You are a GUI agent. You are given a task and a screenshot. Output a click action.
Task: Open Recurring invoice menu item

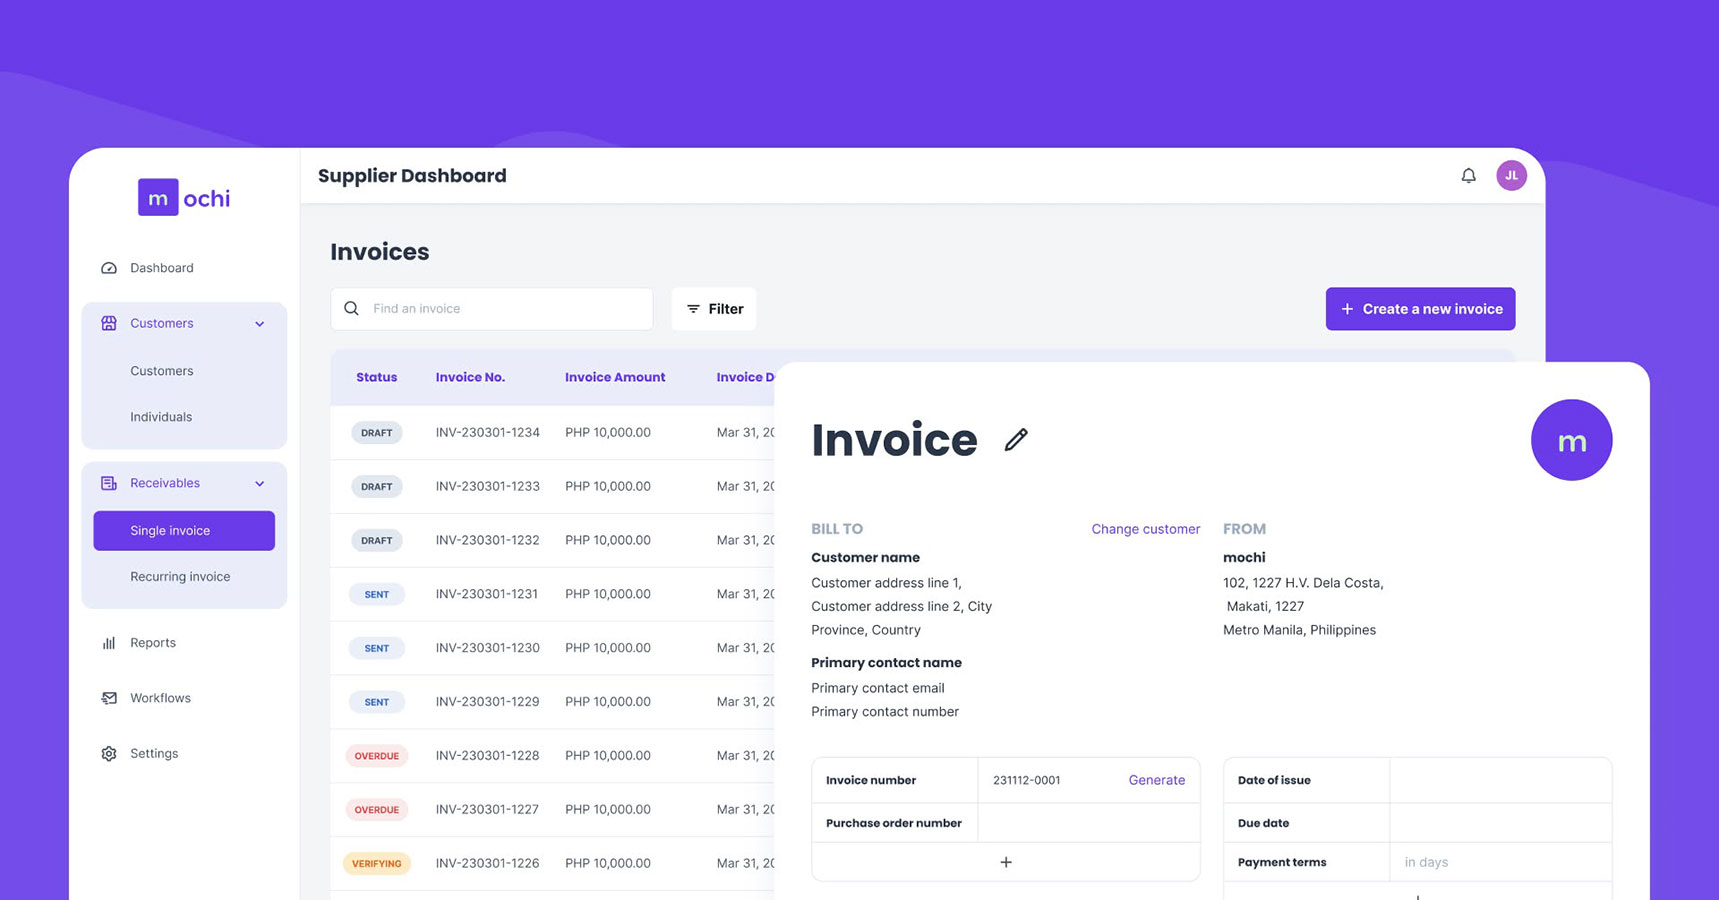tap(180, 577)
